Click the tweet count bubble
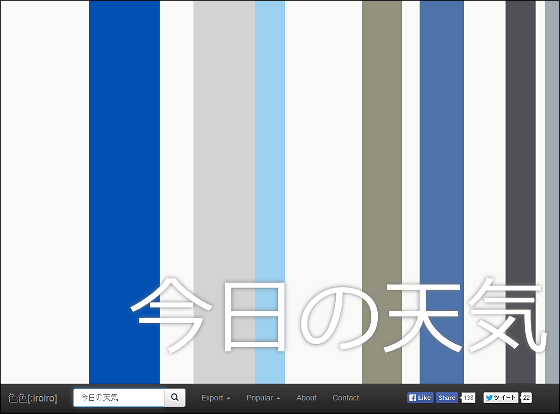Viewport: 560px width, 414px height. click(x=526, y=398)
